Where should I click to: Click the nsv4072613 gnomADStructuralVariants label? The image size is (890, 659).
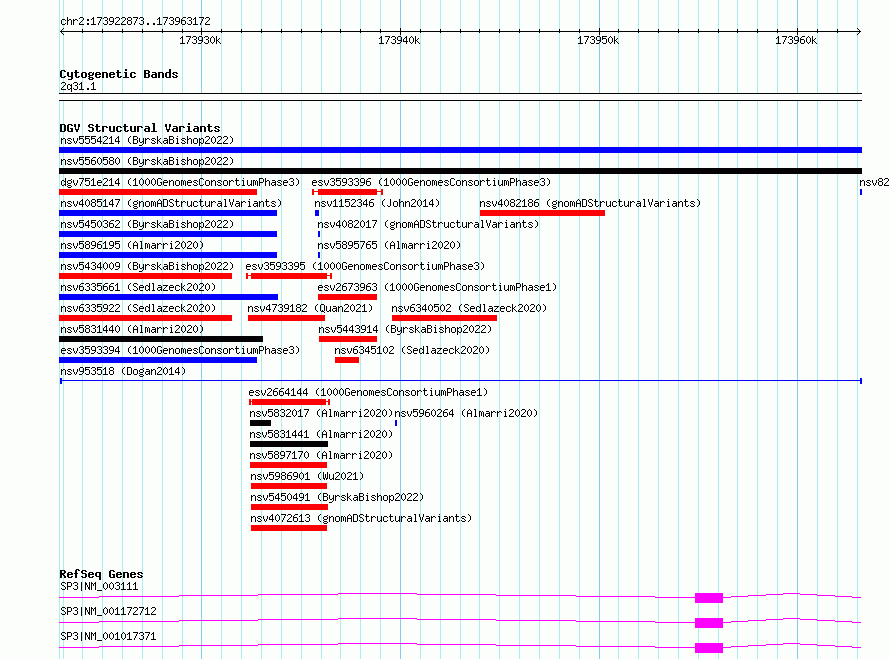tap(361, 518)
